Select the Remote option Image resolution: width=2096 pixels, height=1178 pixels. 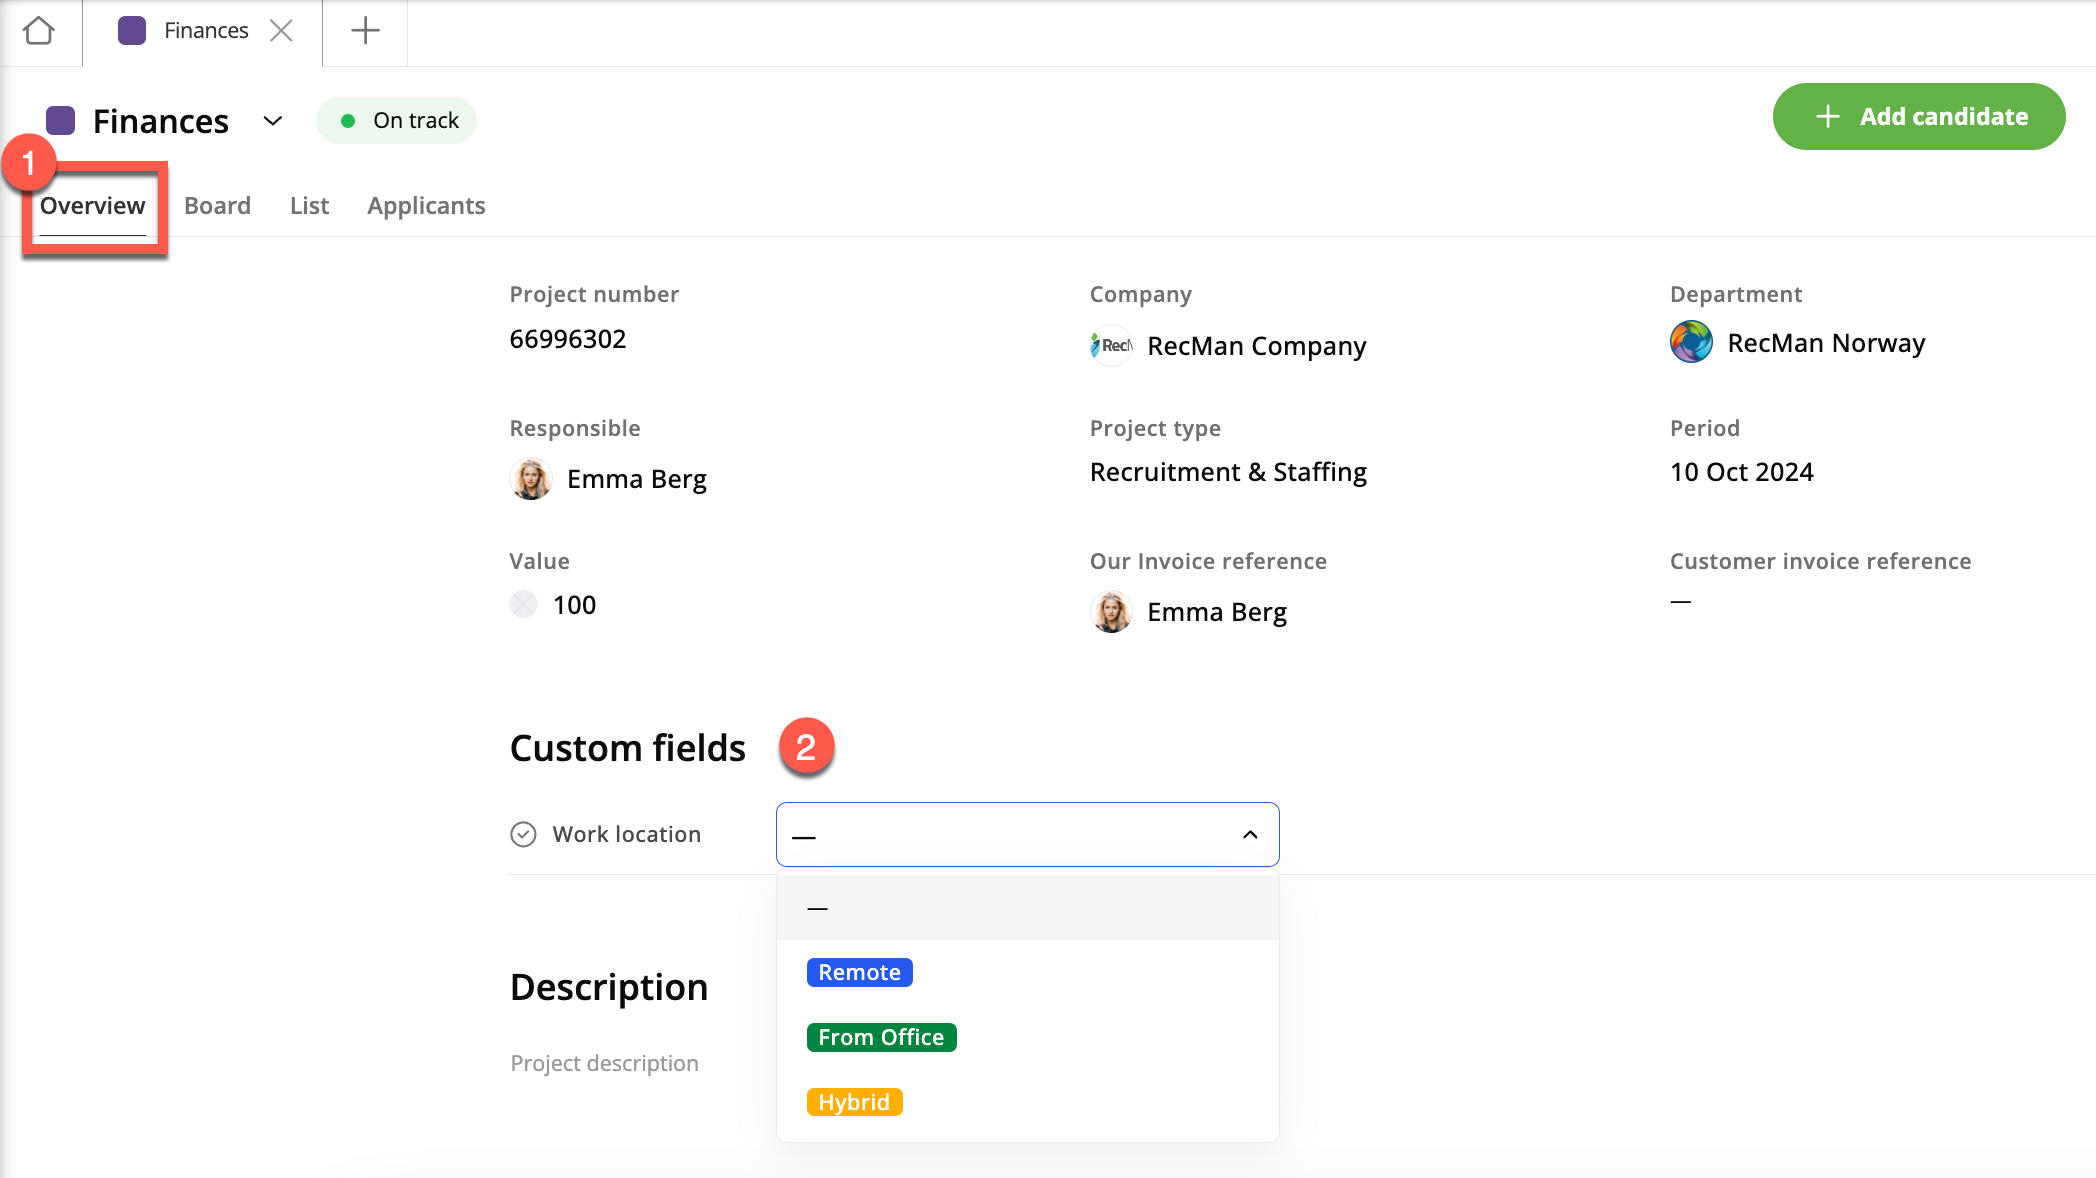click(859, 972)
